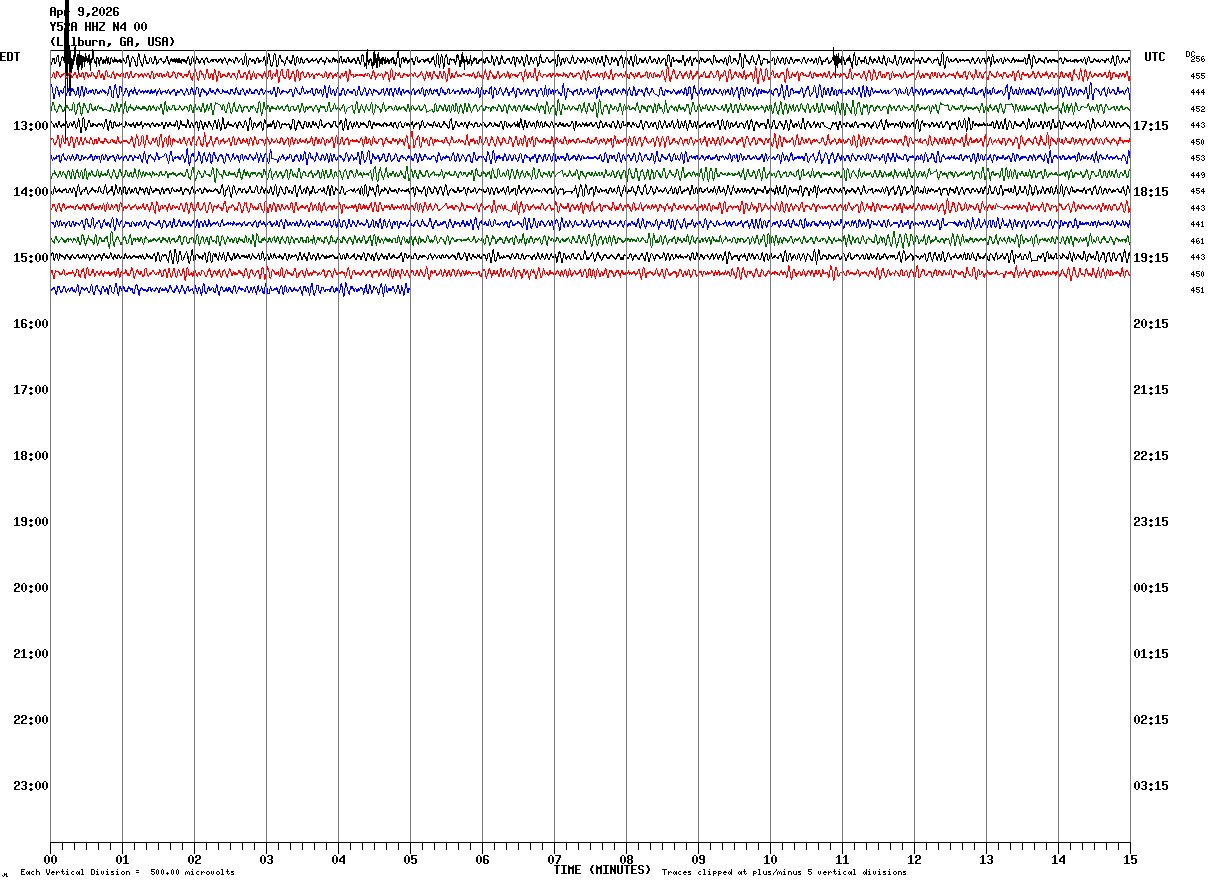Click the DC offset value 454
The height and width of the screenshot is (886, 1210).
click(x=1197, y=191)
